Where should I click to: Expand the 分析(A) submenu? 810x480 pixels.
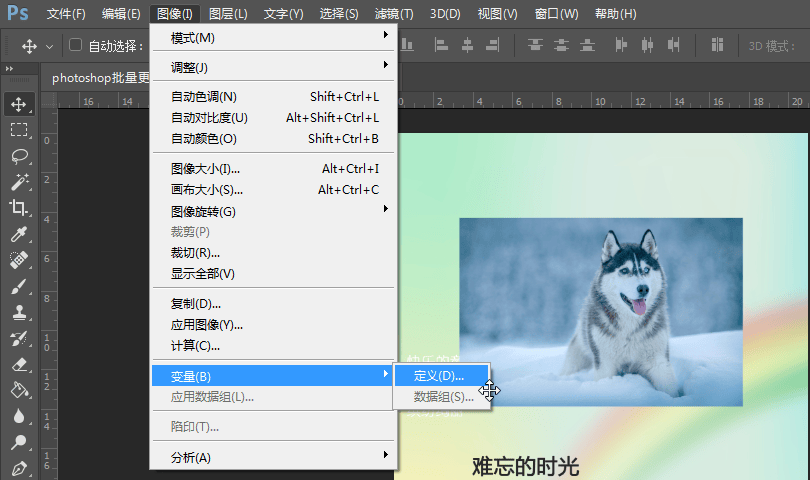click(274, 457)
